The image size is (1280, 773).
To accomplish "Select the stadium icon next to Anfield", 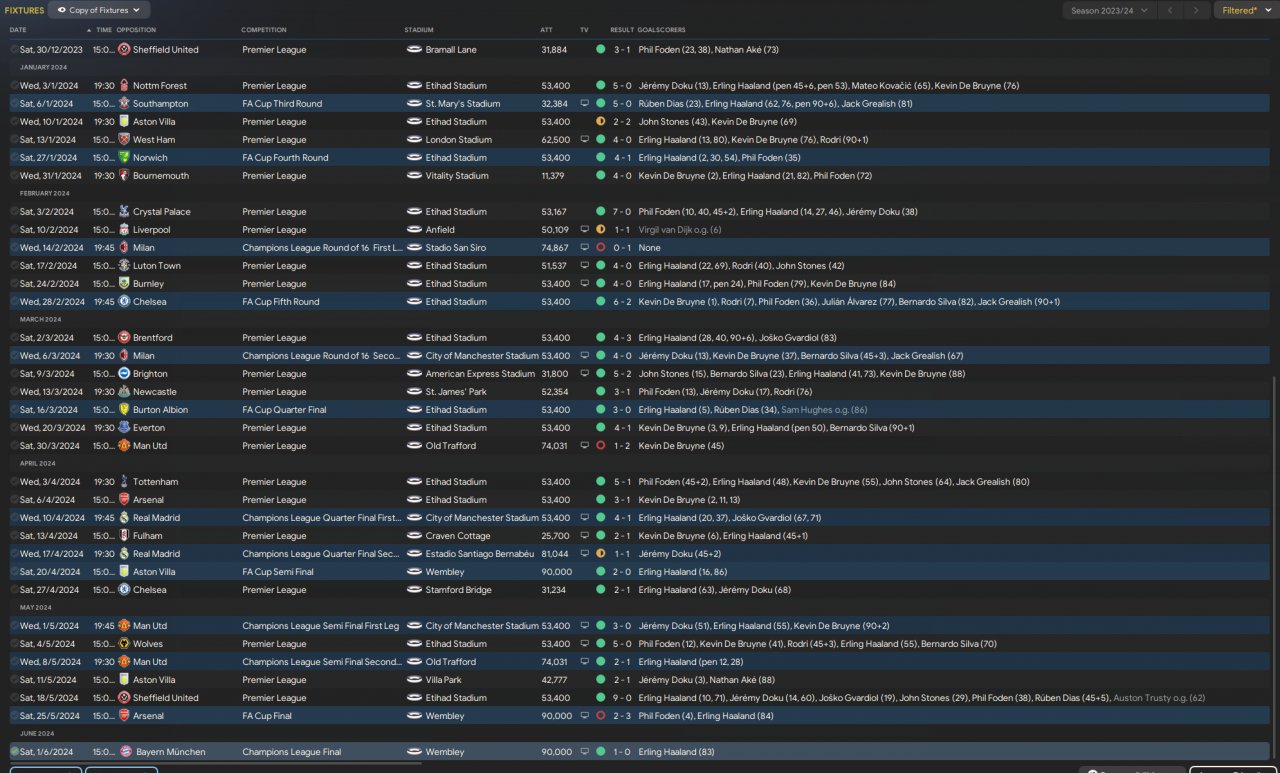I will pos(414,230).
